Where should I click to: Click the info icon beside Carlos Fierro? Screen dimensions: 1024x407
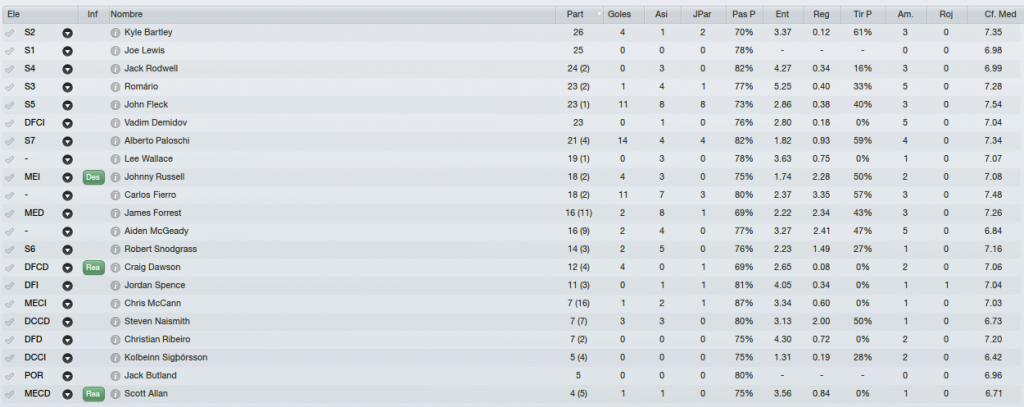pos(115,195)
